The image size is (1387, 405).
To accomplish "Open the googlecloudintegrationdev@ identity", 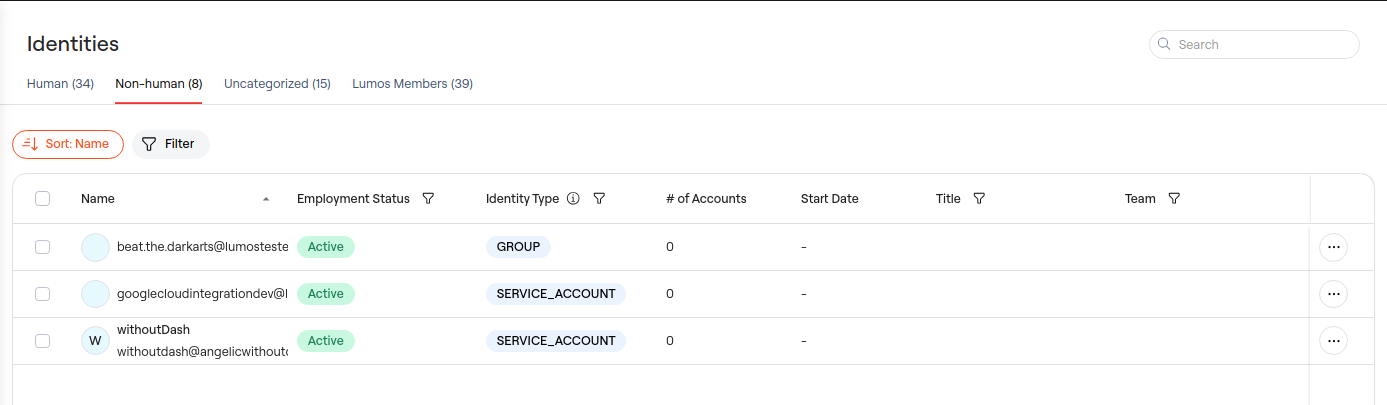I will point(202,294).
